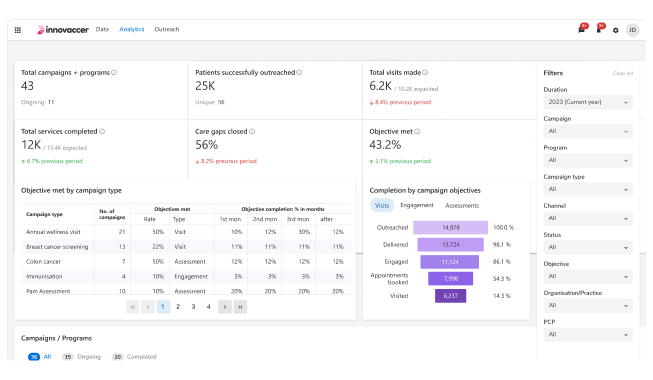Open the Organisation/Practice filter dropdown
653x380 pixels.
588,305
